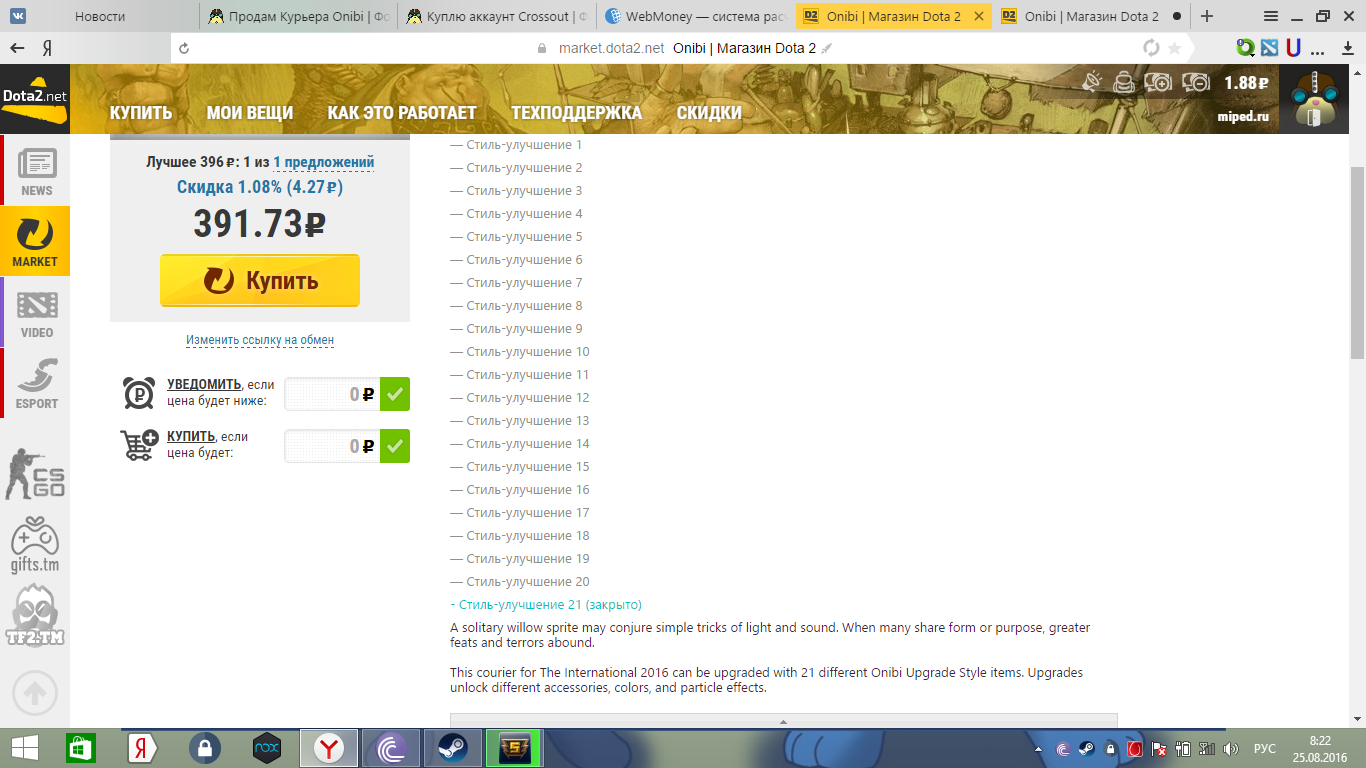Screen dimensions: 1366x768
Task: Switch to 'Продам Курьера Onibi' tab
Action: tap(299, 16)
